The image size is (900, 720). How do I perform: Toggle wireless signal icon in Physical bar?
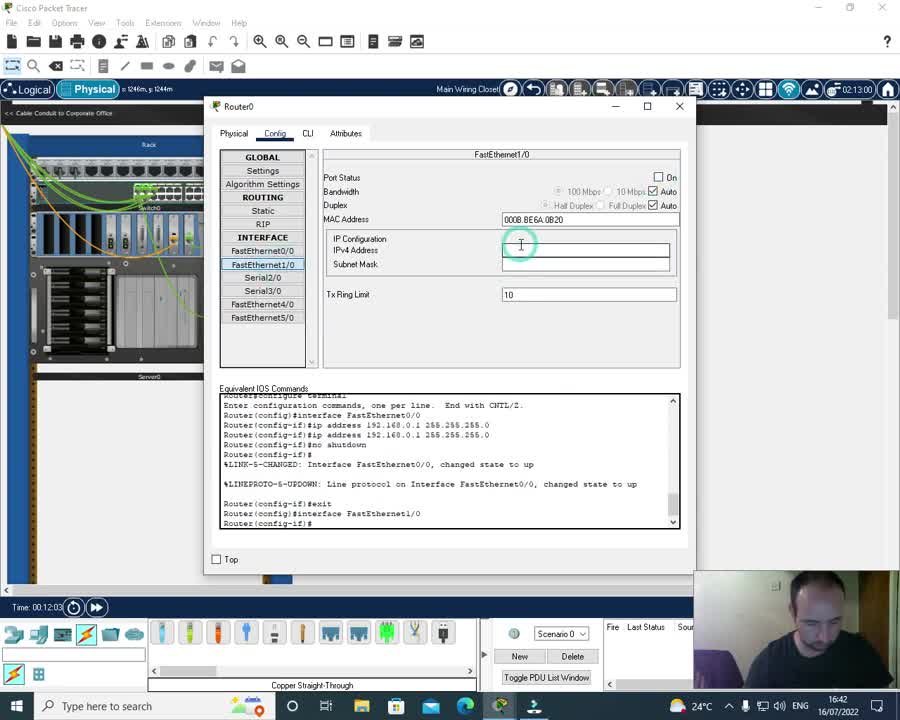point(789,90)
